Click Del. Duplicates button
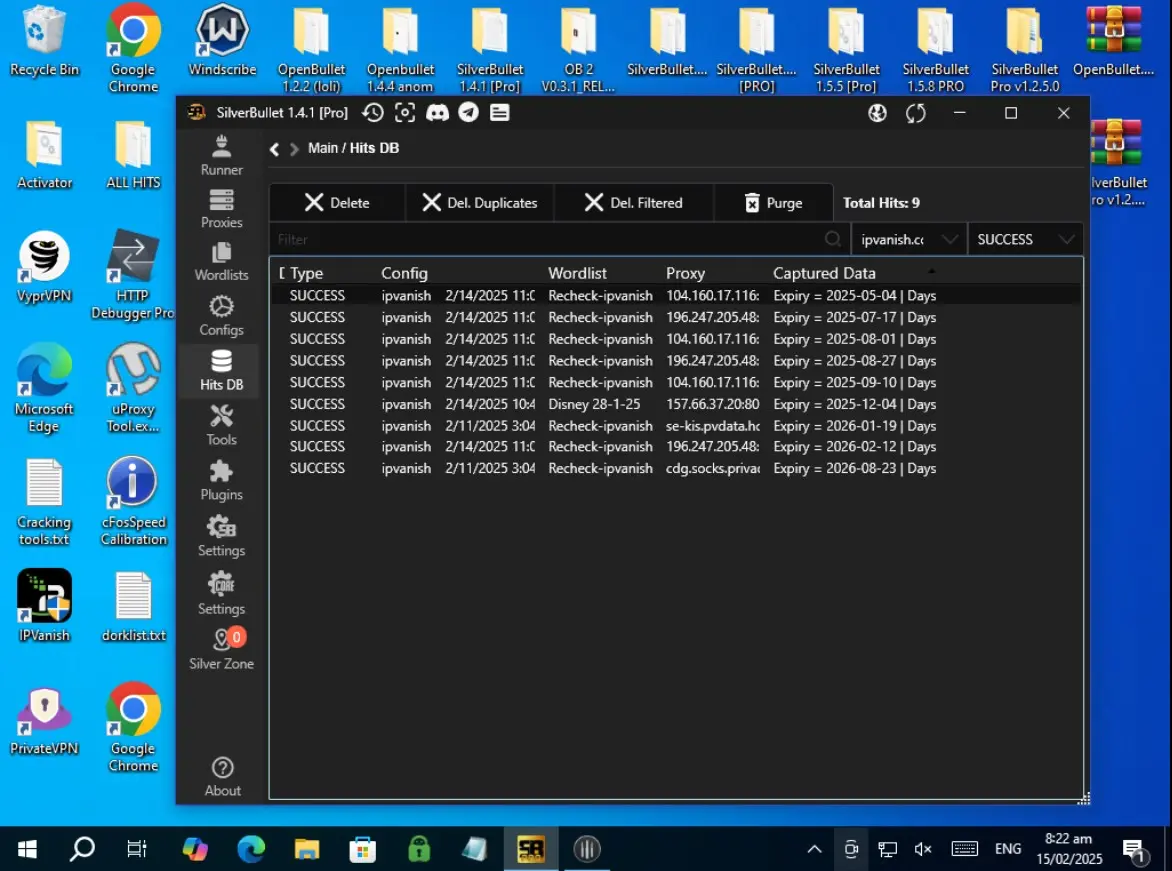The height and width of the screenshot is (871, 1172). tap(480, 203)
